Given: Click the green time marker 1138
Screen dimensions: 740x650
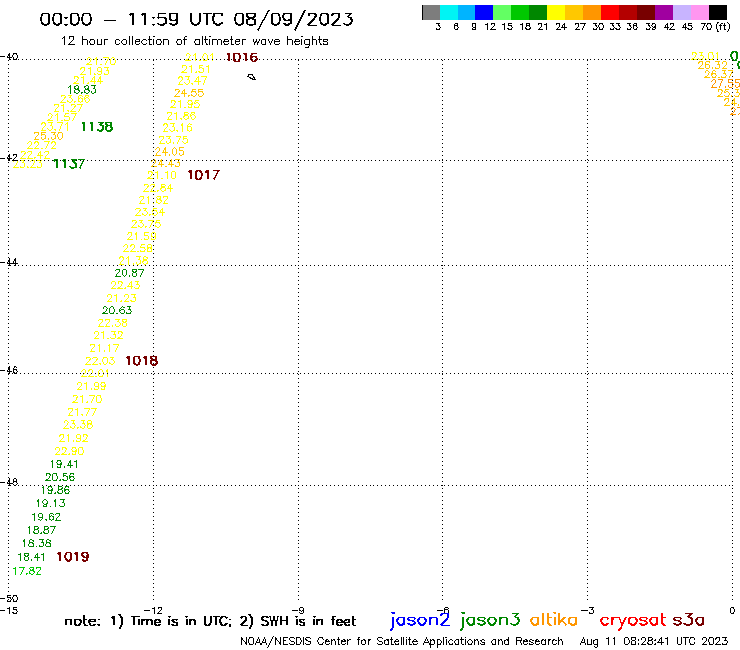Looking at the screenshot, I should [97, 127].
